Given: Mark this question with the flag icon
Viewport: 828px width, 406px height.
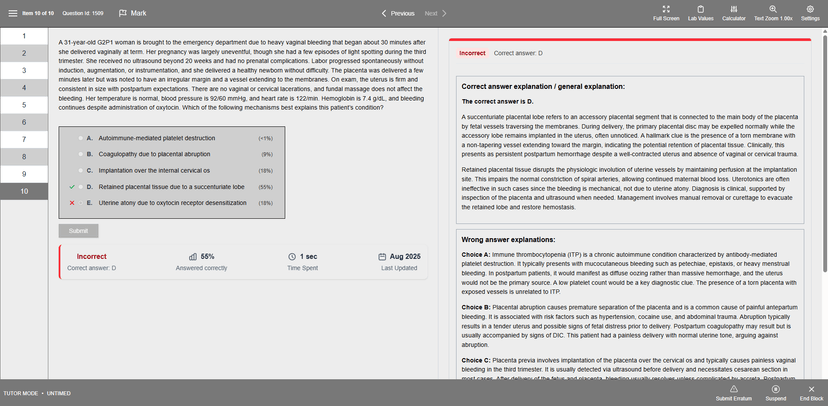Looking at the screenshot, I should coord(123,13).
